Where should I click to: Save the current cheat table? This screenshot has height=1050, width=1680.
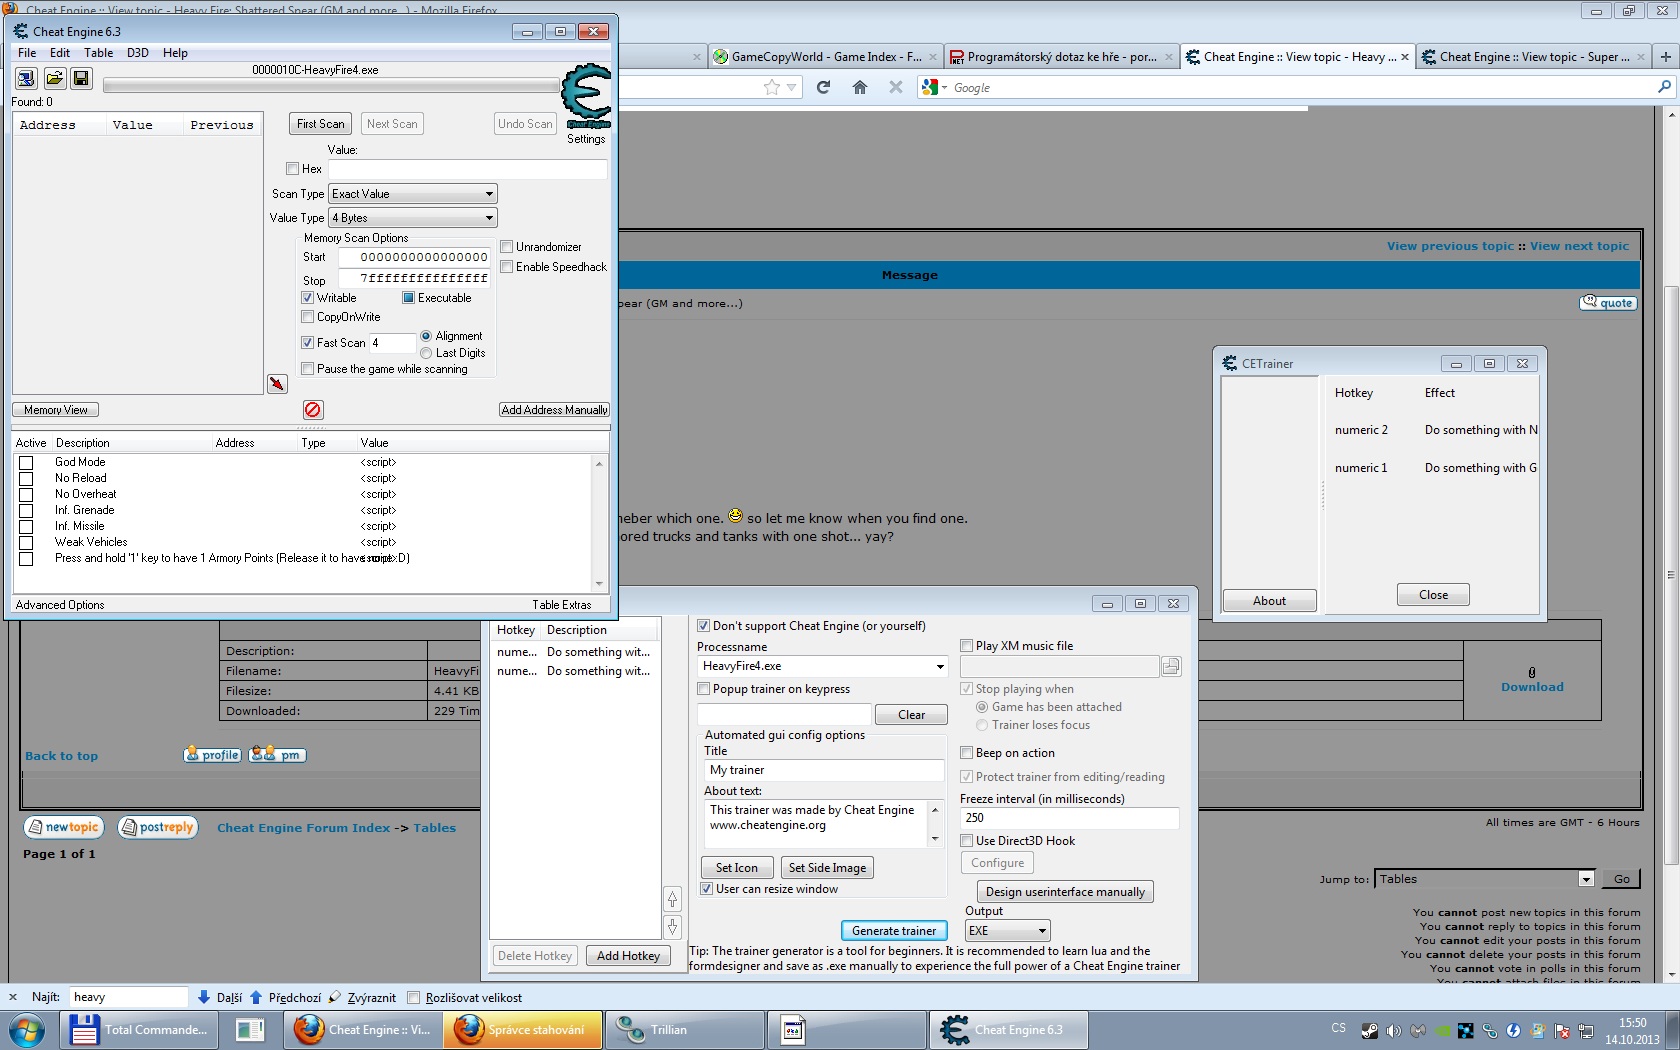coord(81,78)
